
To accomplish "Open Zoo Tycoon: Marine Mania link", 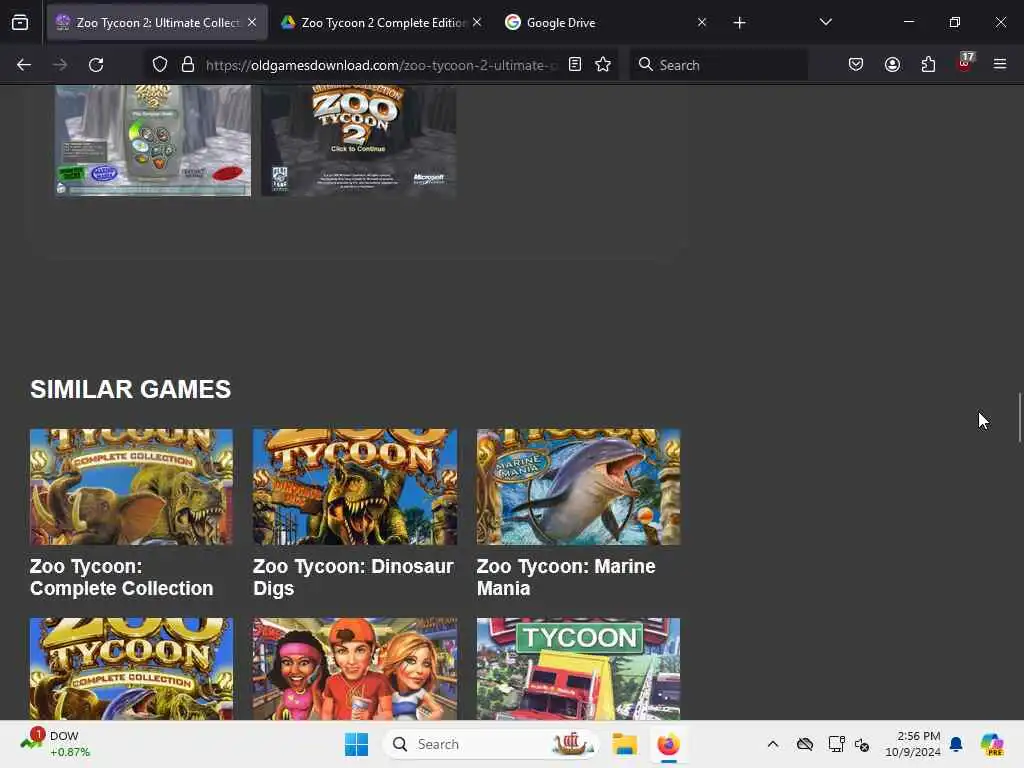I will pos(566,577).
